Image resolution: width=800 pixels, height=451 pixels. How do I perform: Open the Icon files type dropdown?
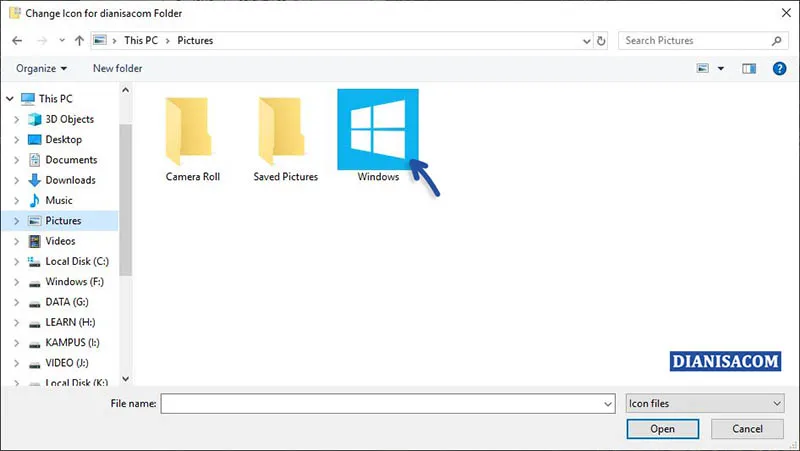705,404
